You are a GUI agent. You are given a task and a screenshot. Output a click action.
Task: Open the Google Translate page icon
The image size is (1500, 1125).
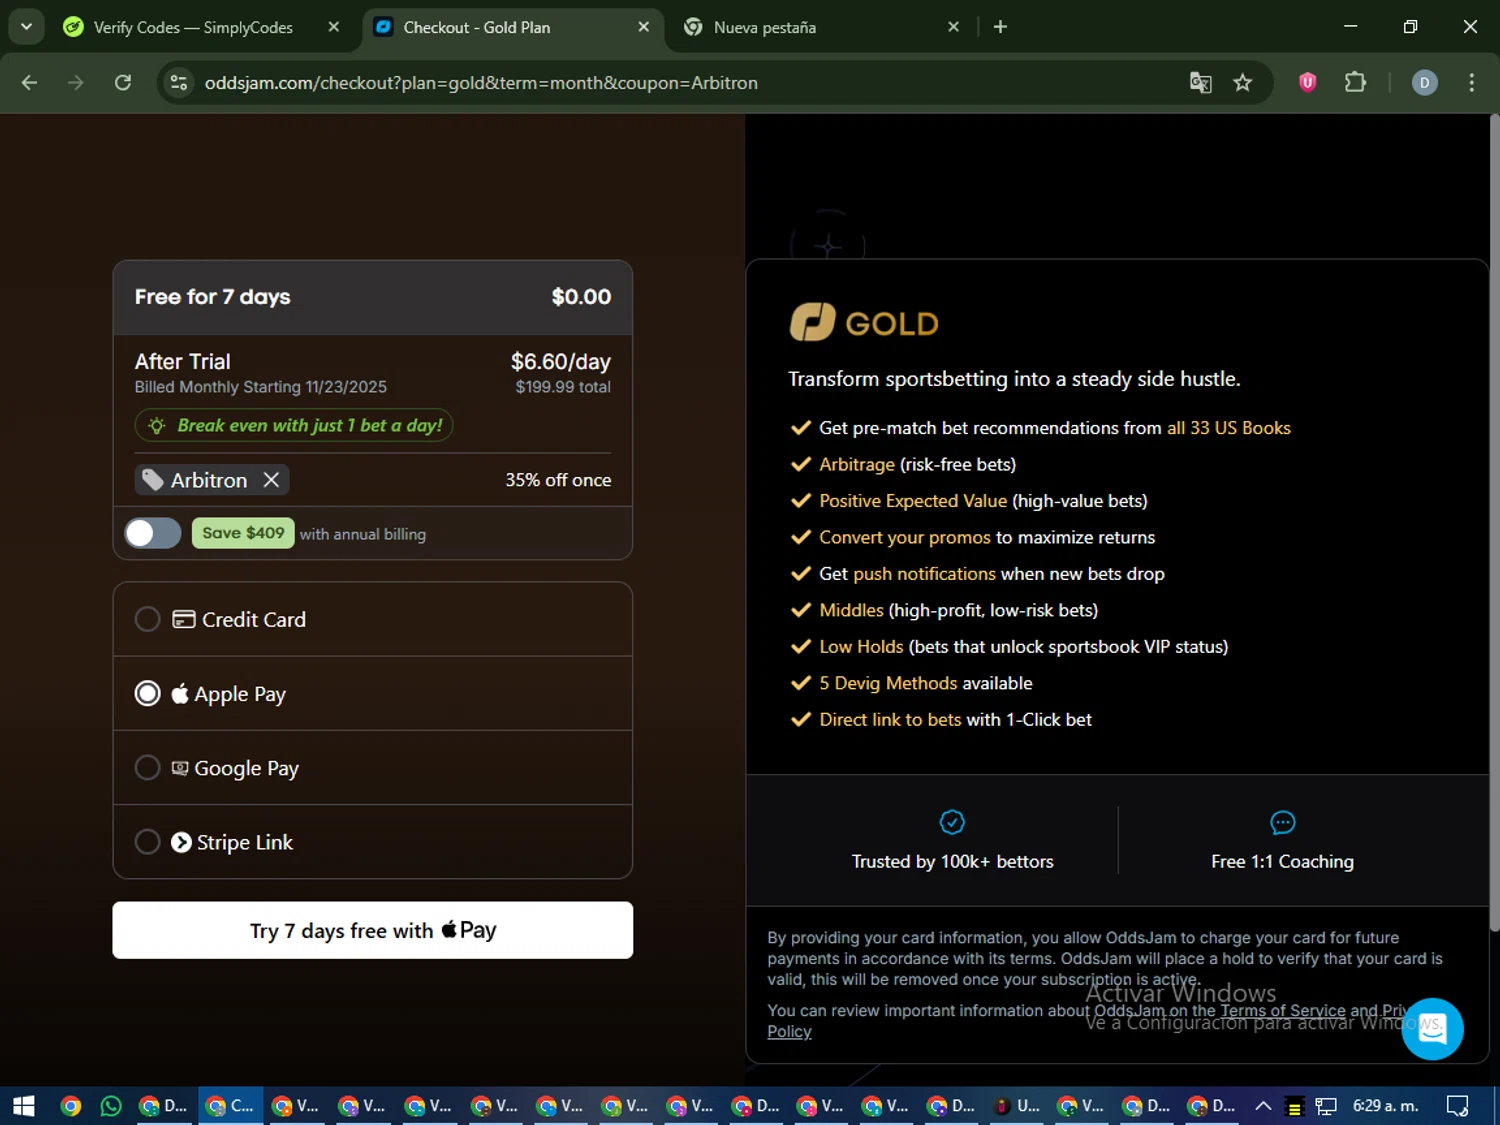[1200, 83]
